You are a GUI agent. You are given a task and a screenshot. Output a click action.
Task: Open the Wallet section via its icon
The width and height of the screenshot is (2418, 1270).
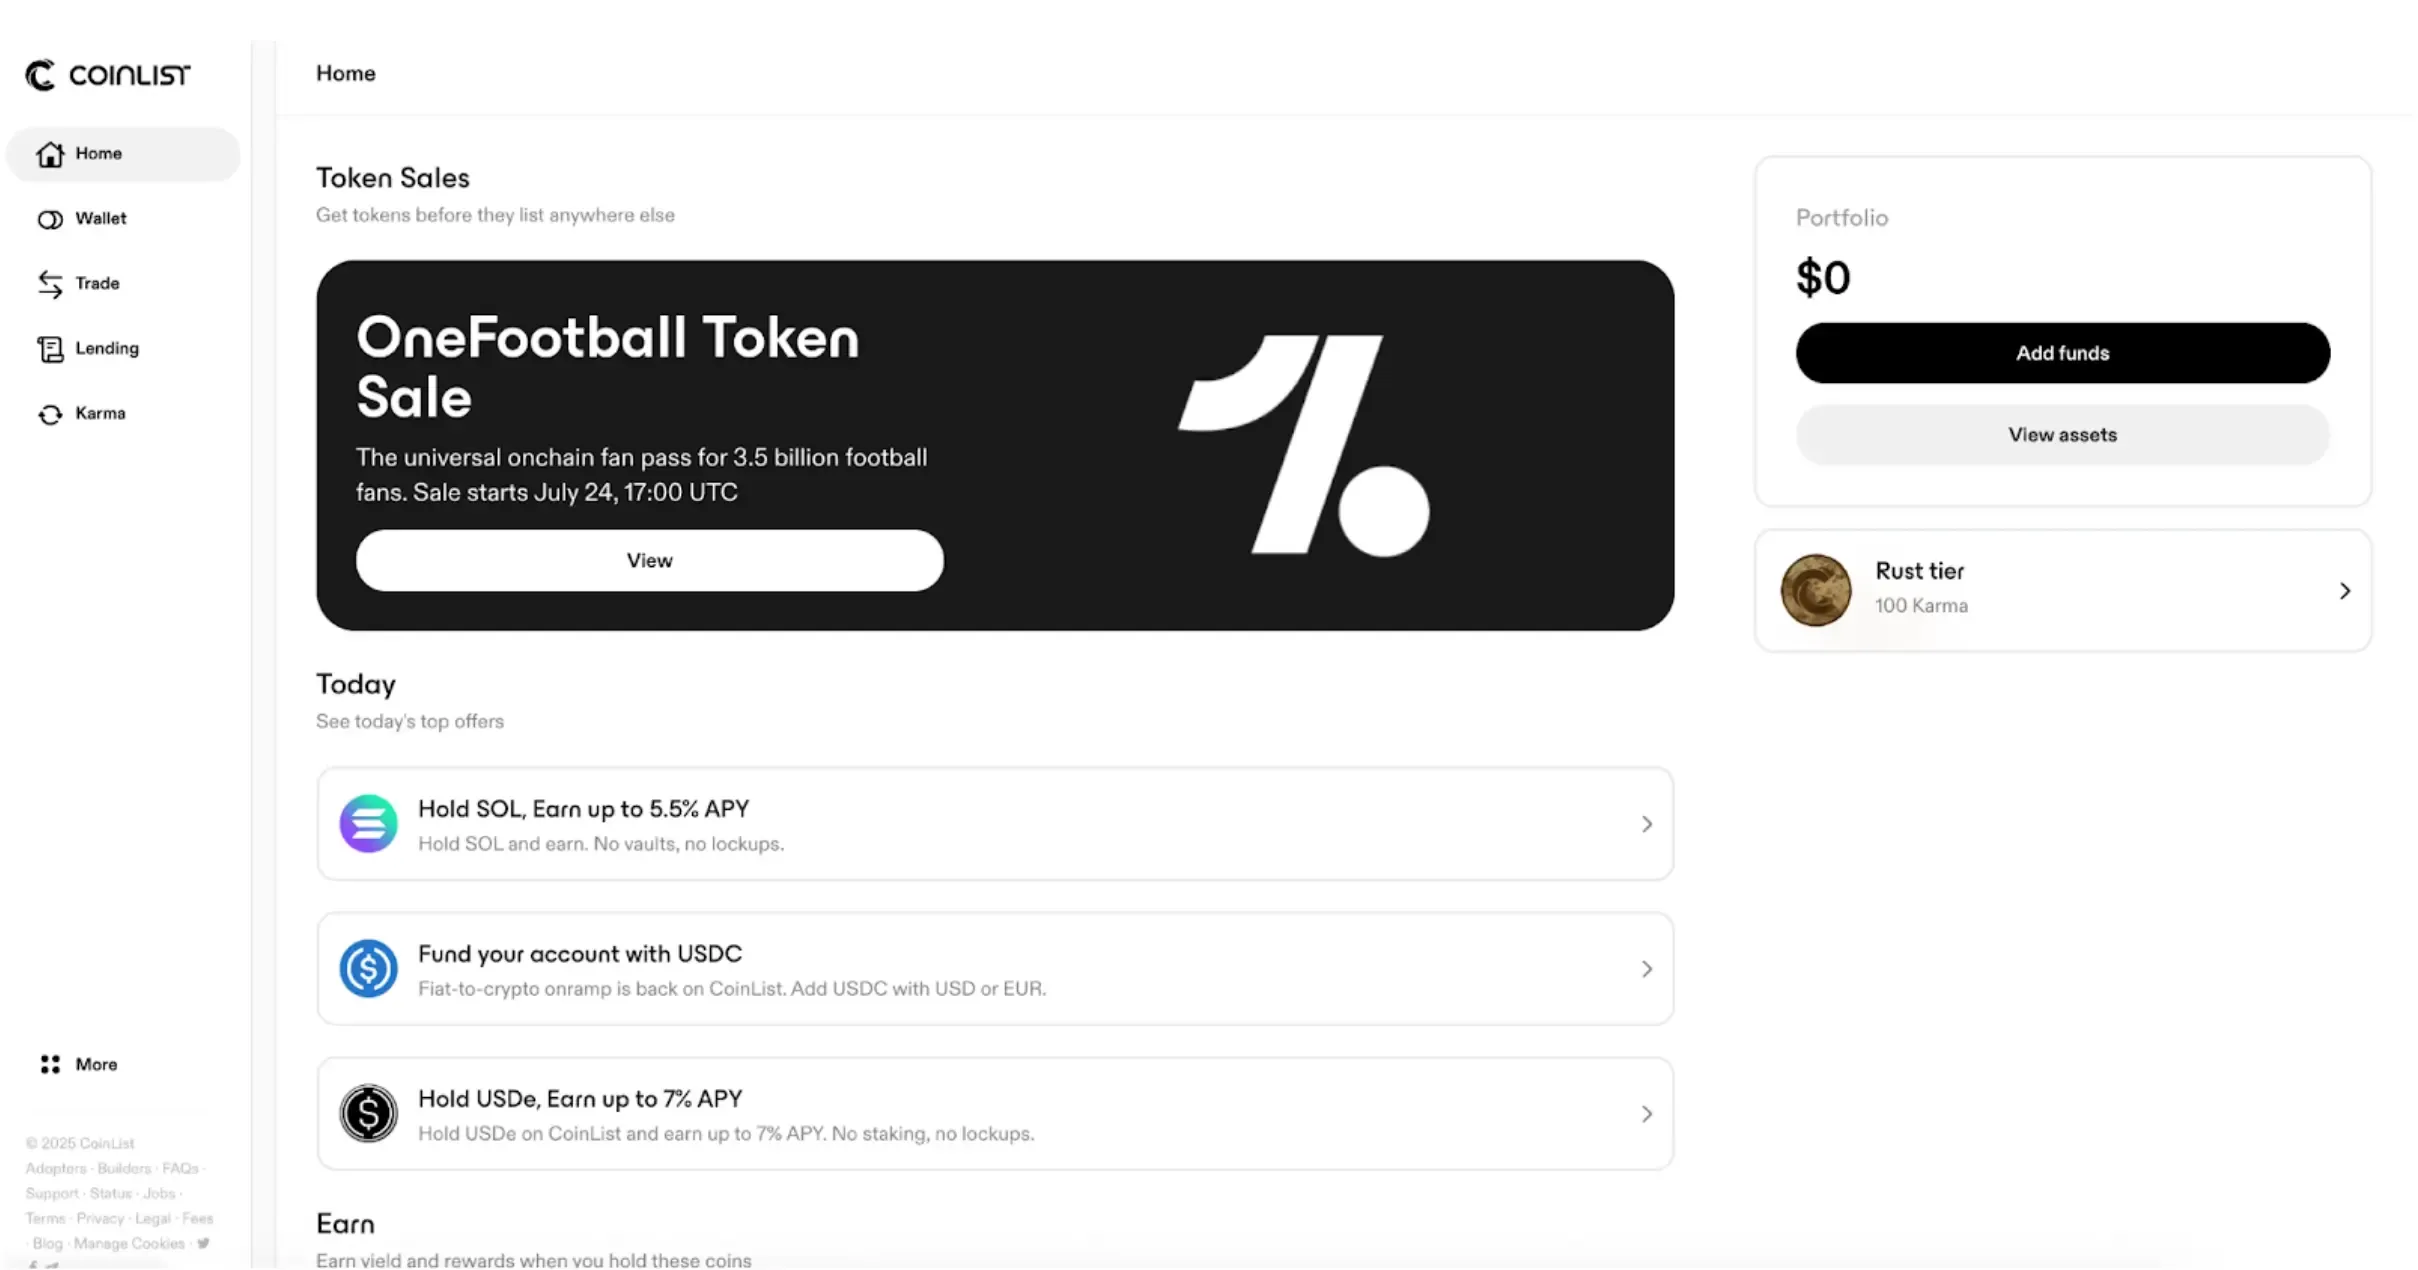[50, 218]
